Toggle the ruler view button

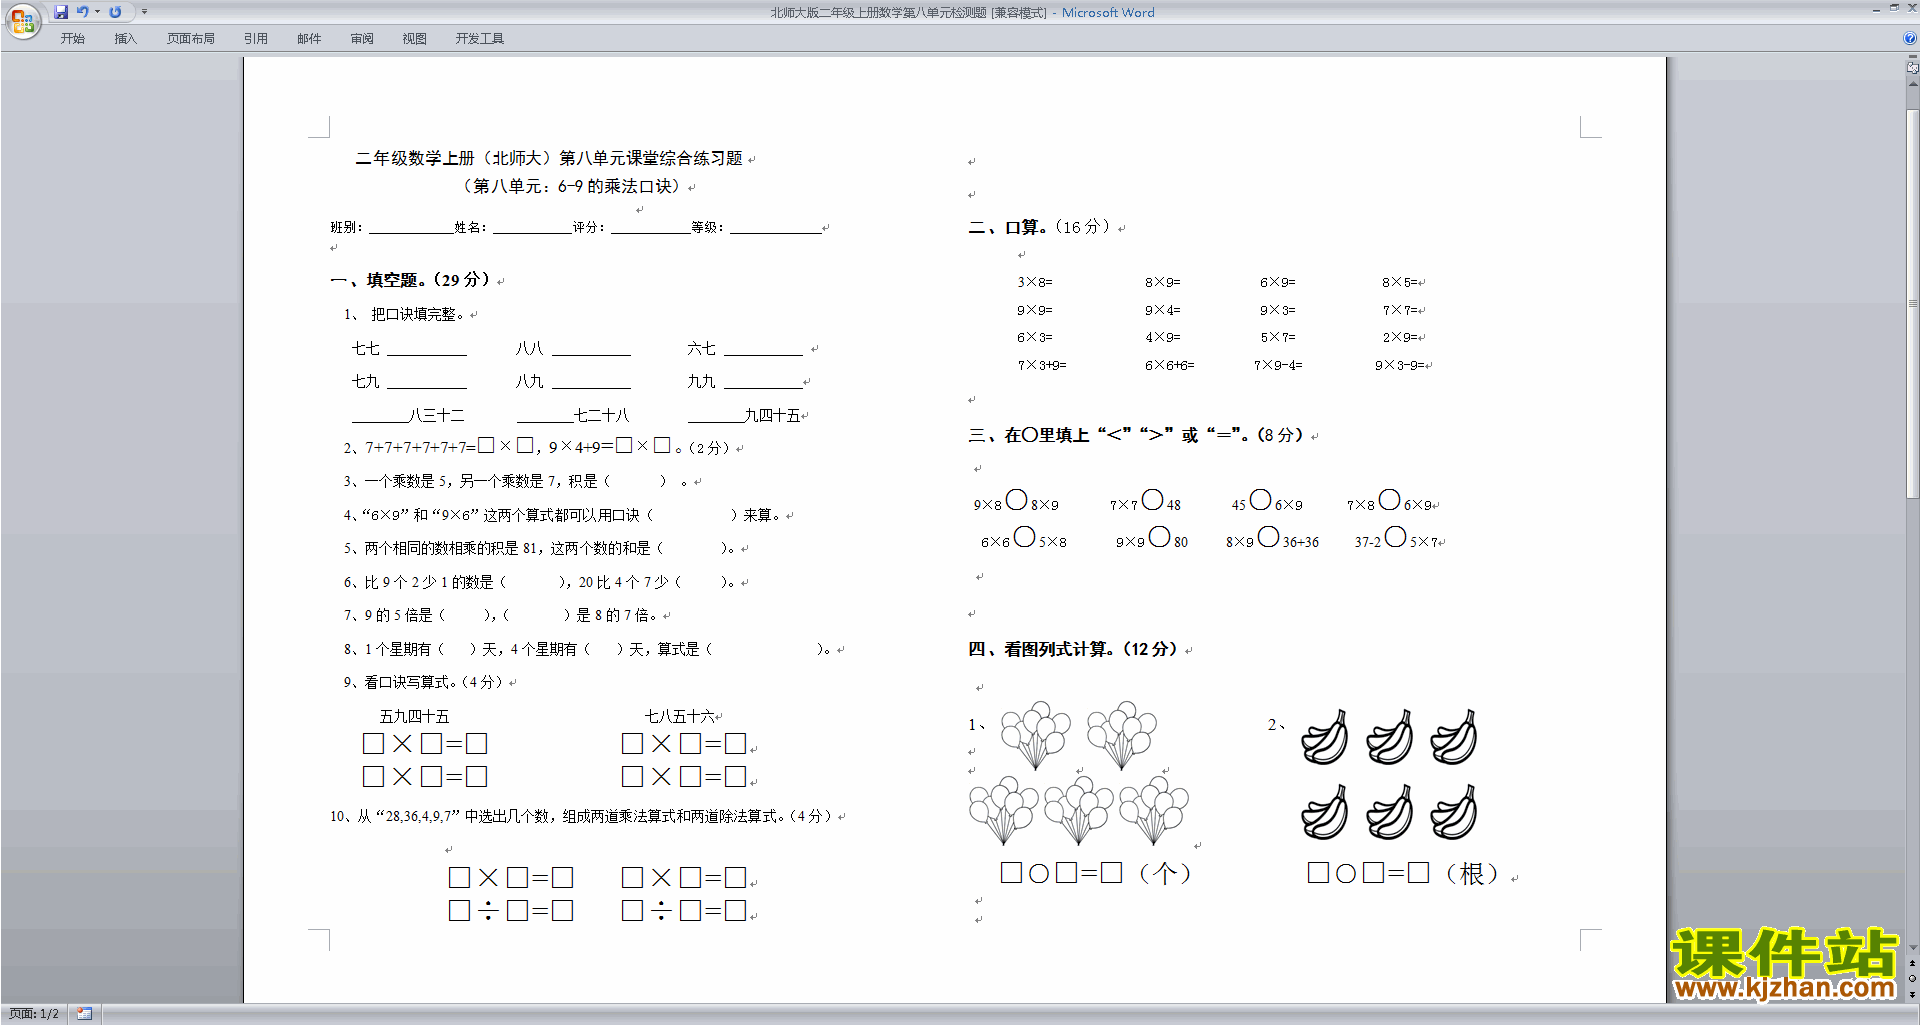coord(1912,68)
